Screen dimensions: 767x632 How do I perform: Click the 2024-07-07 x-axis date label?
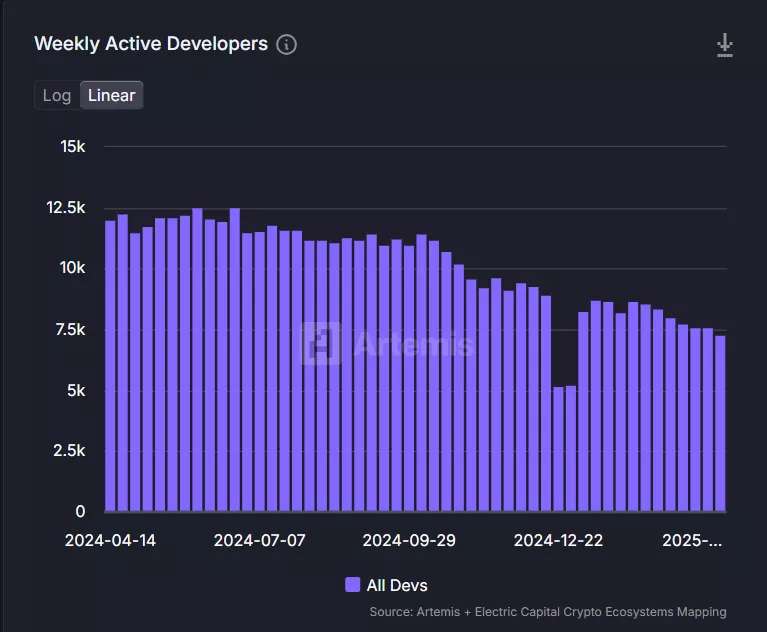click(x=260, y=540)
